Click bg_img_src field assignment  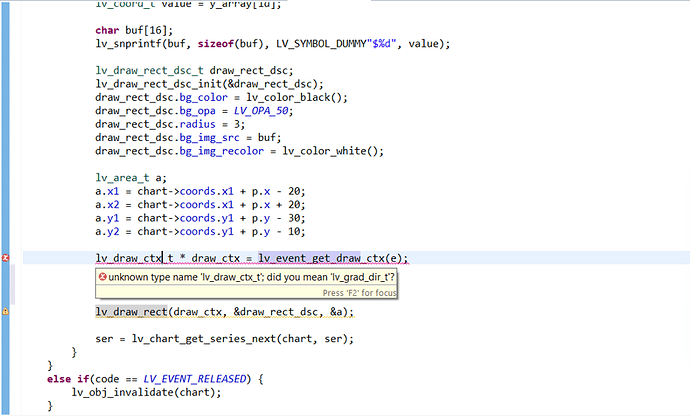(x=188, y=138)
